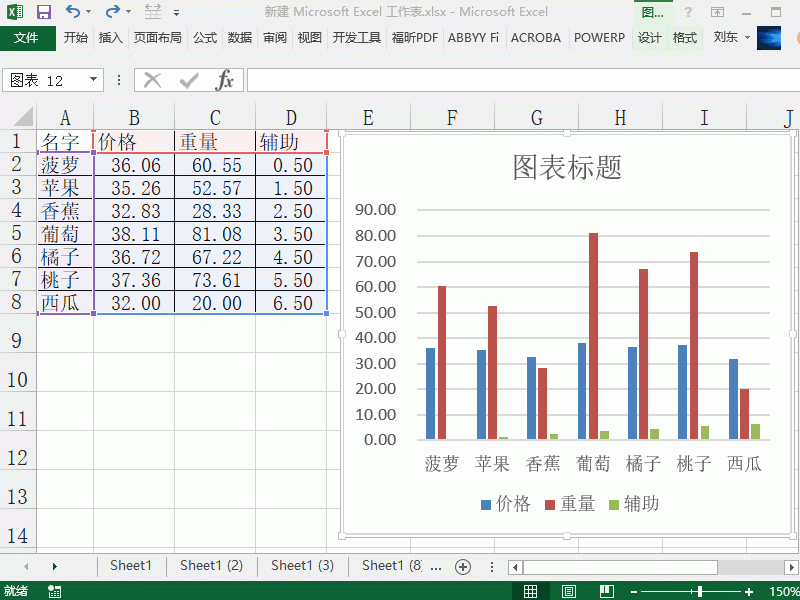The image size is (800, 600).
Task: Click the Redo icon
Action: click(x=113, y=12)
